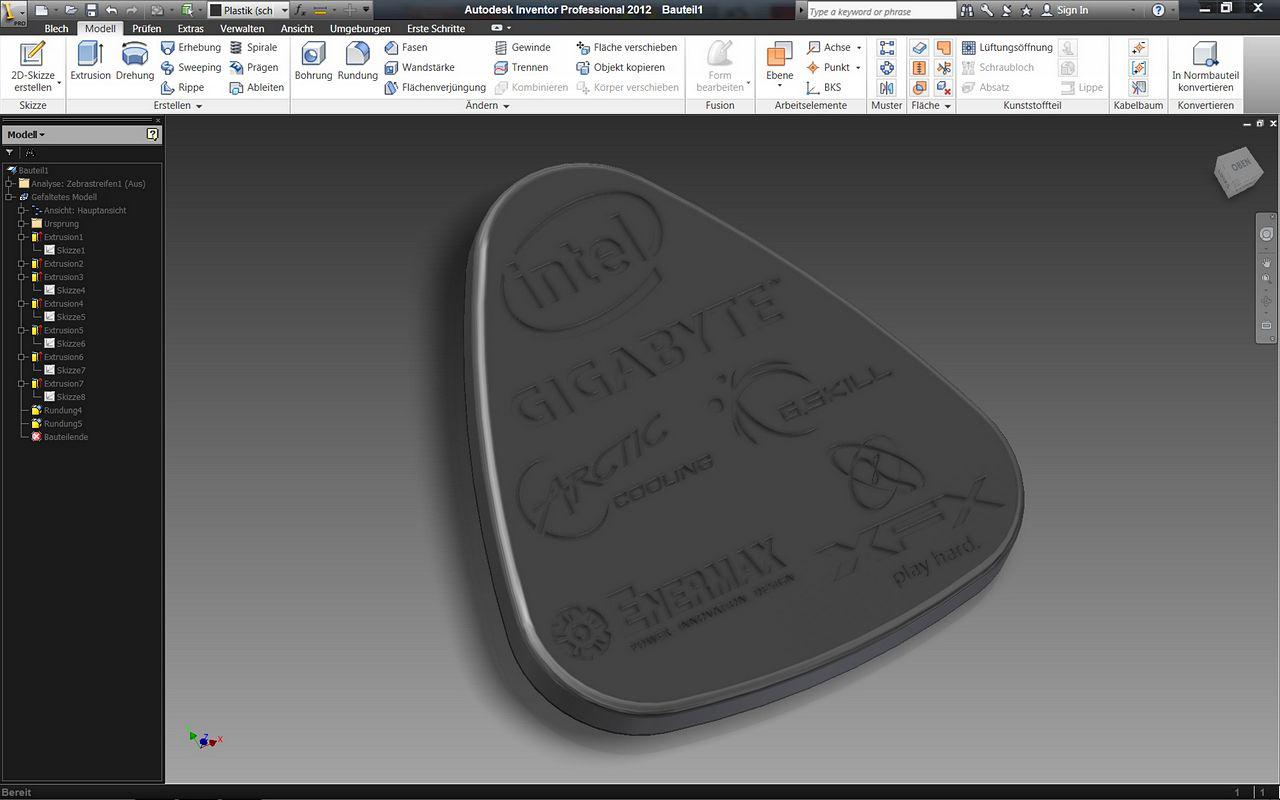Choose the Erhebung loft tool

click(x=191, y=47)
